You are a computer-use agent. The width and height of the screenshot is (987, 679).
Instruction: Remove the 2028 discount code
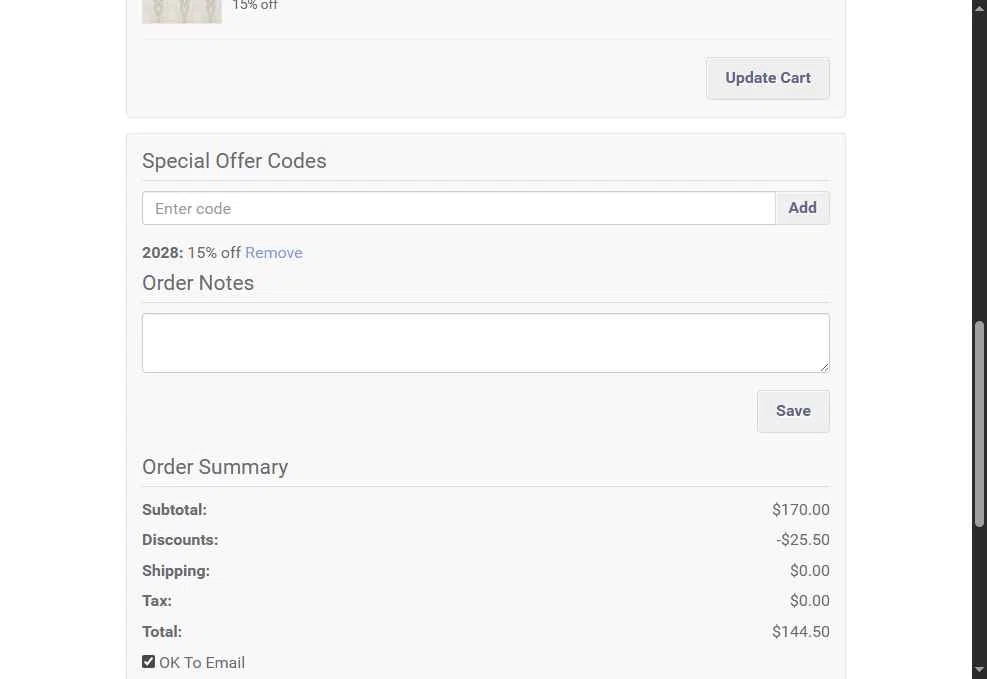[x=274, y=252]
